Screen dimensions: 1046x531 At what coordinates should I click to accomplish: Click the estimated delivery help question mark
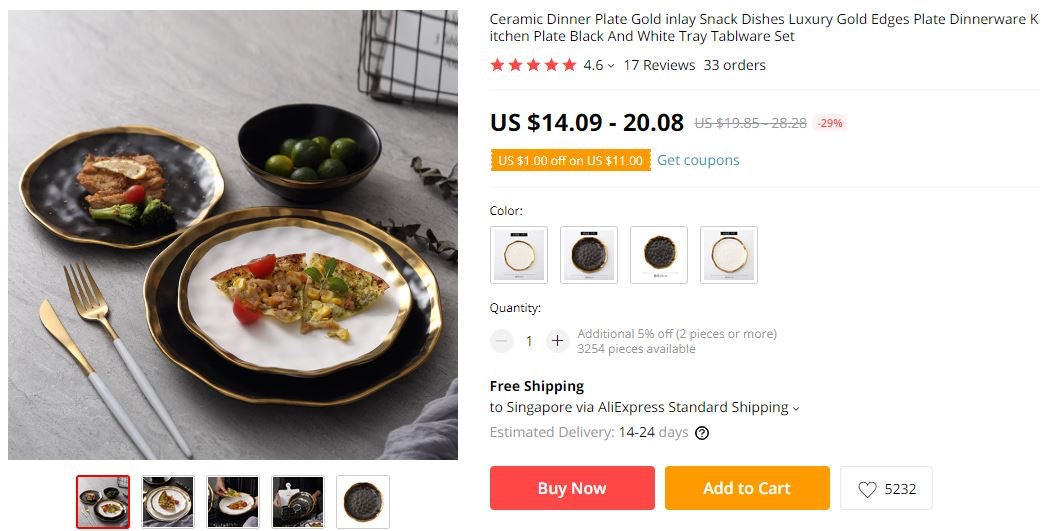702,433
